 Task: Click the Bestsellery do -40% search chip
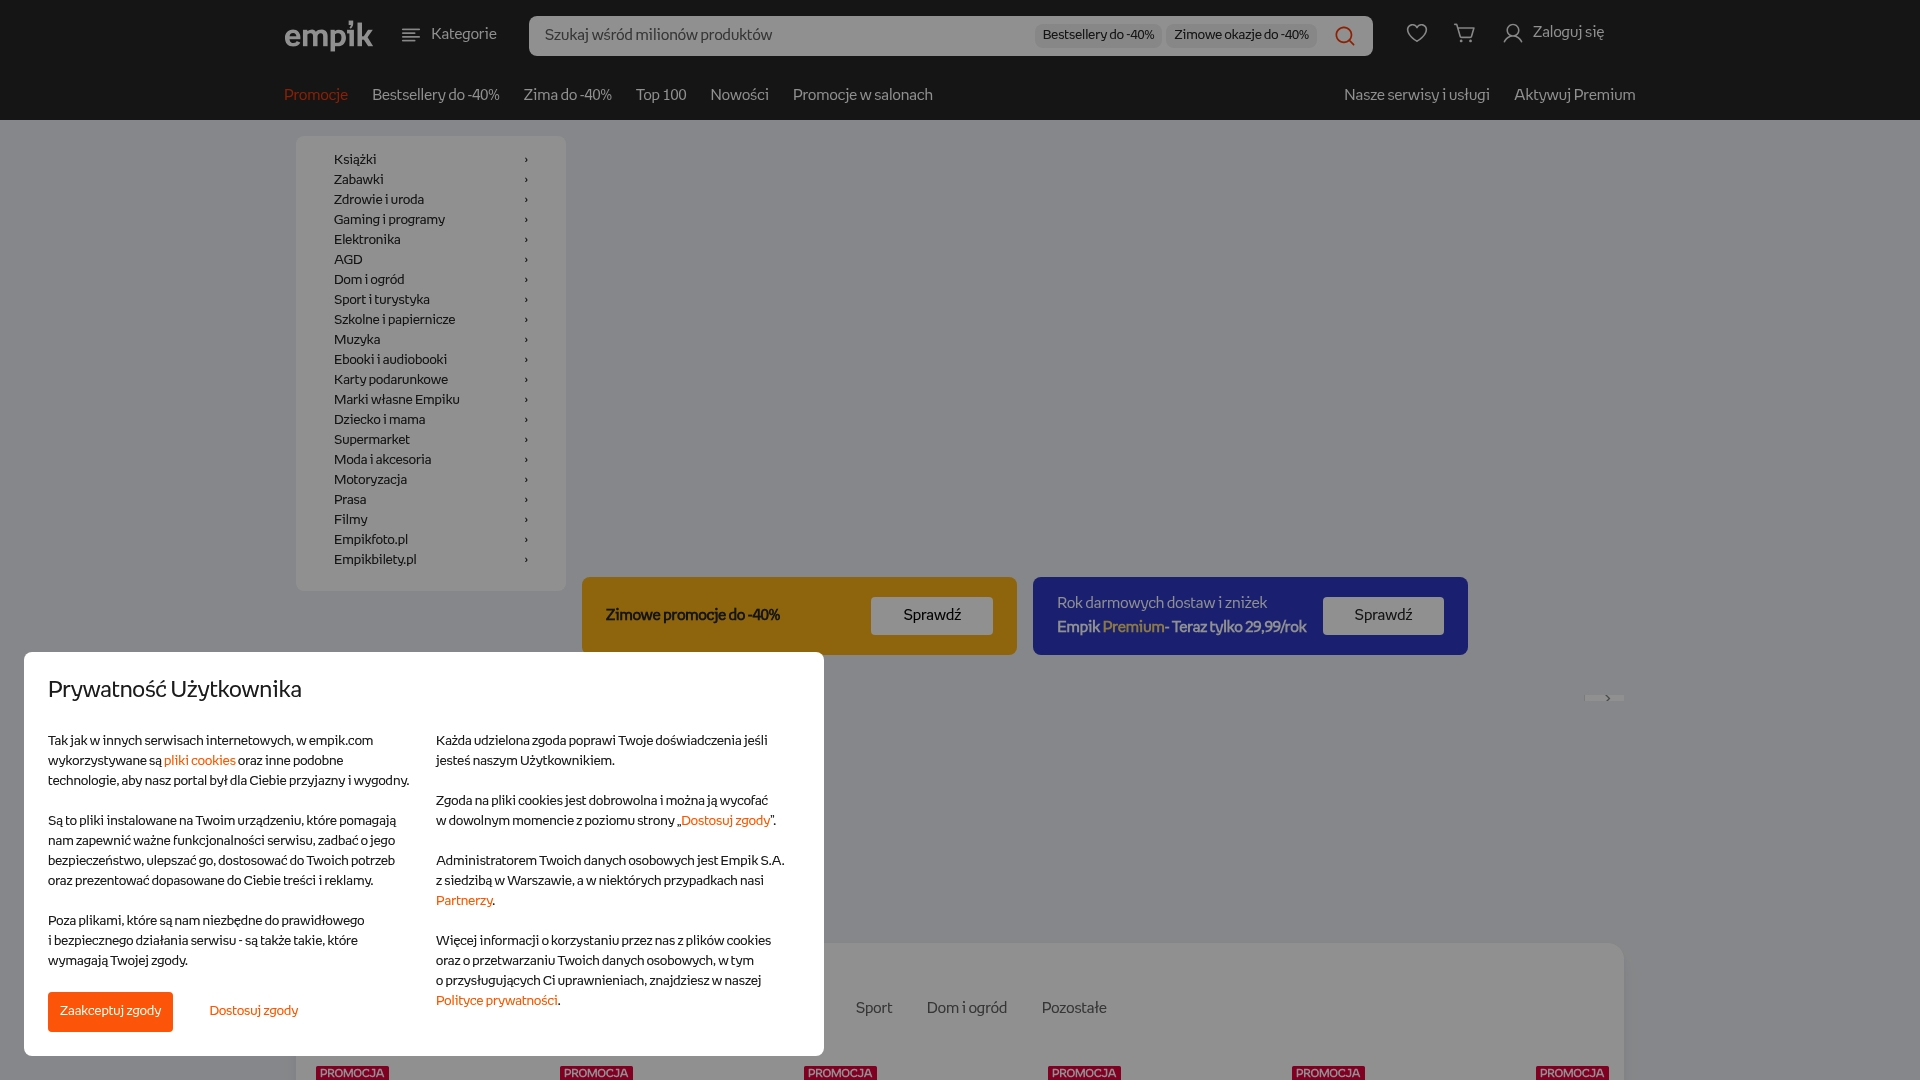click(x=1098, y=34)
